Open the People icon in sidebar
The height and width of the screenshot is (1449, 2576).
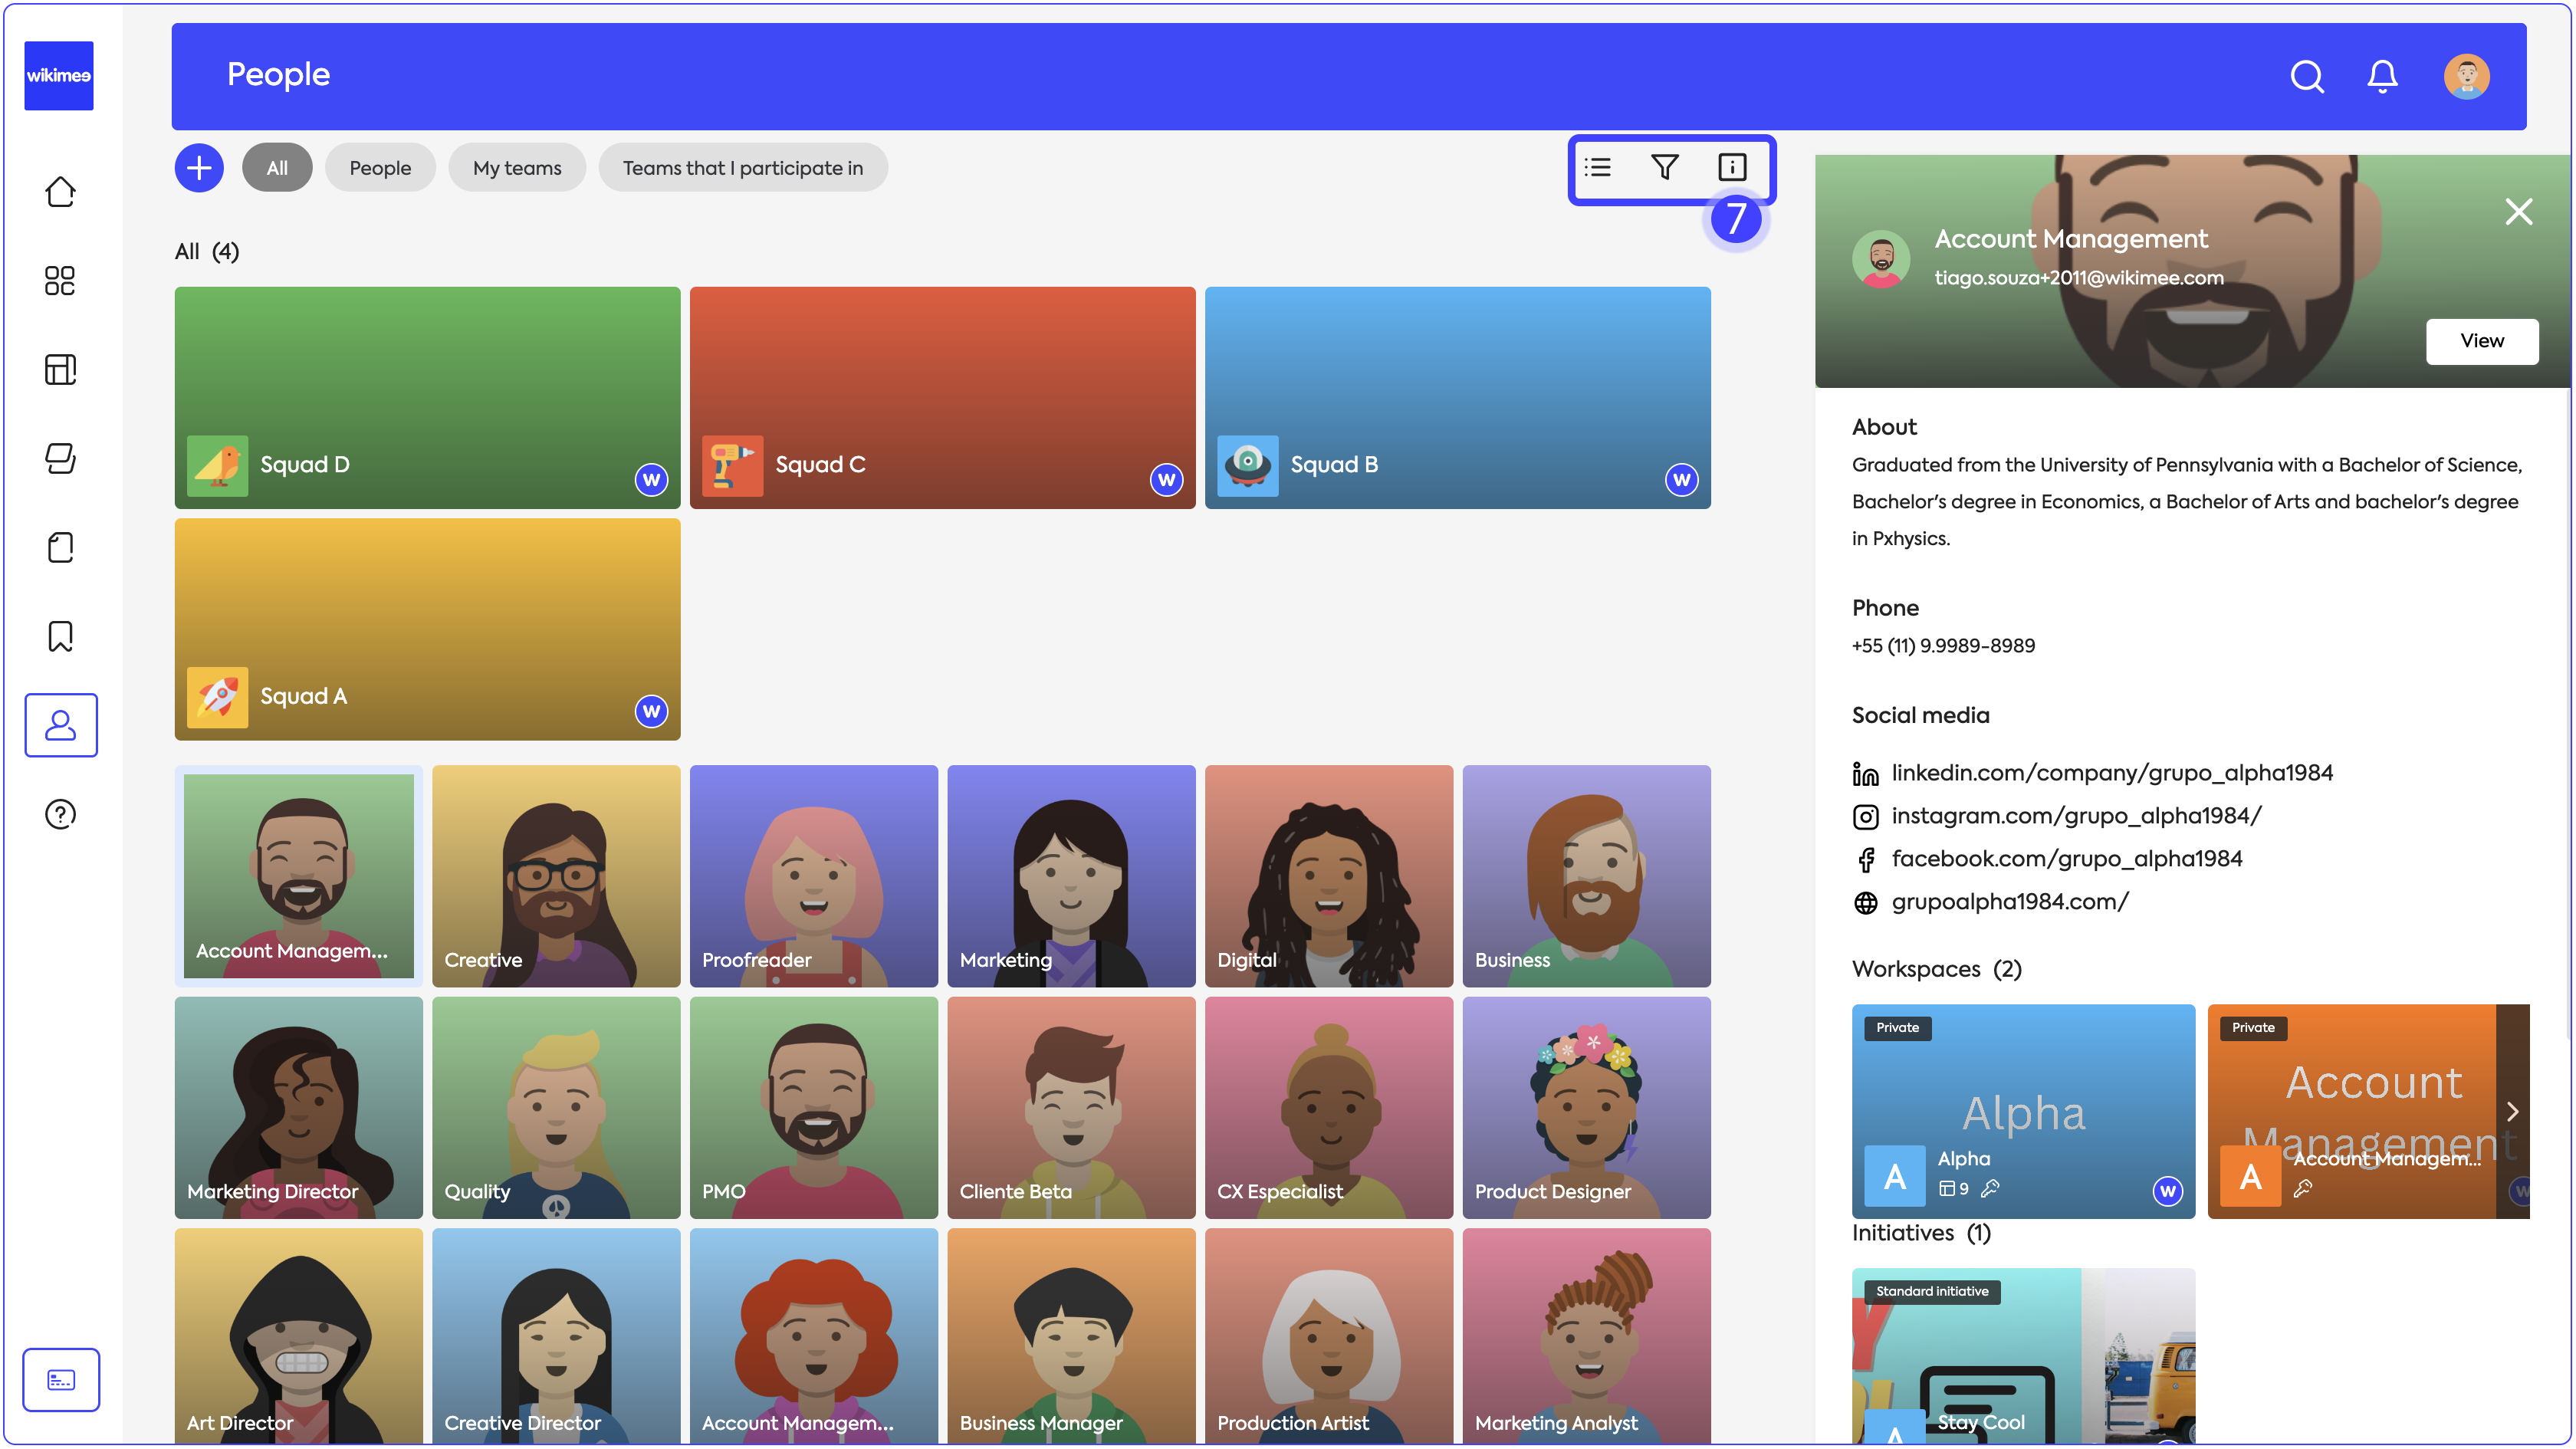point(60,725)
